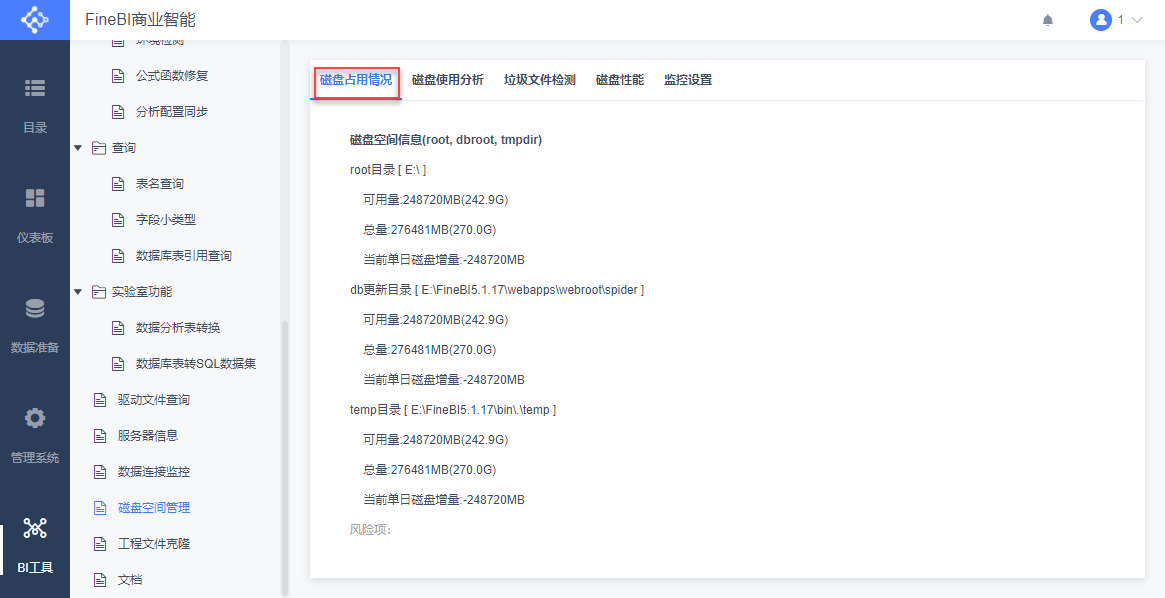Open 数据连接监控 tree item

(x=154, y=472)
